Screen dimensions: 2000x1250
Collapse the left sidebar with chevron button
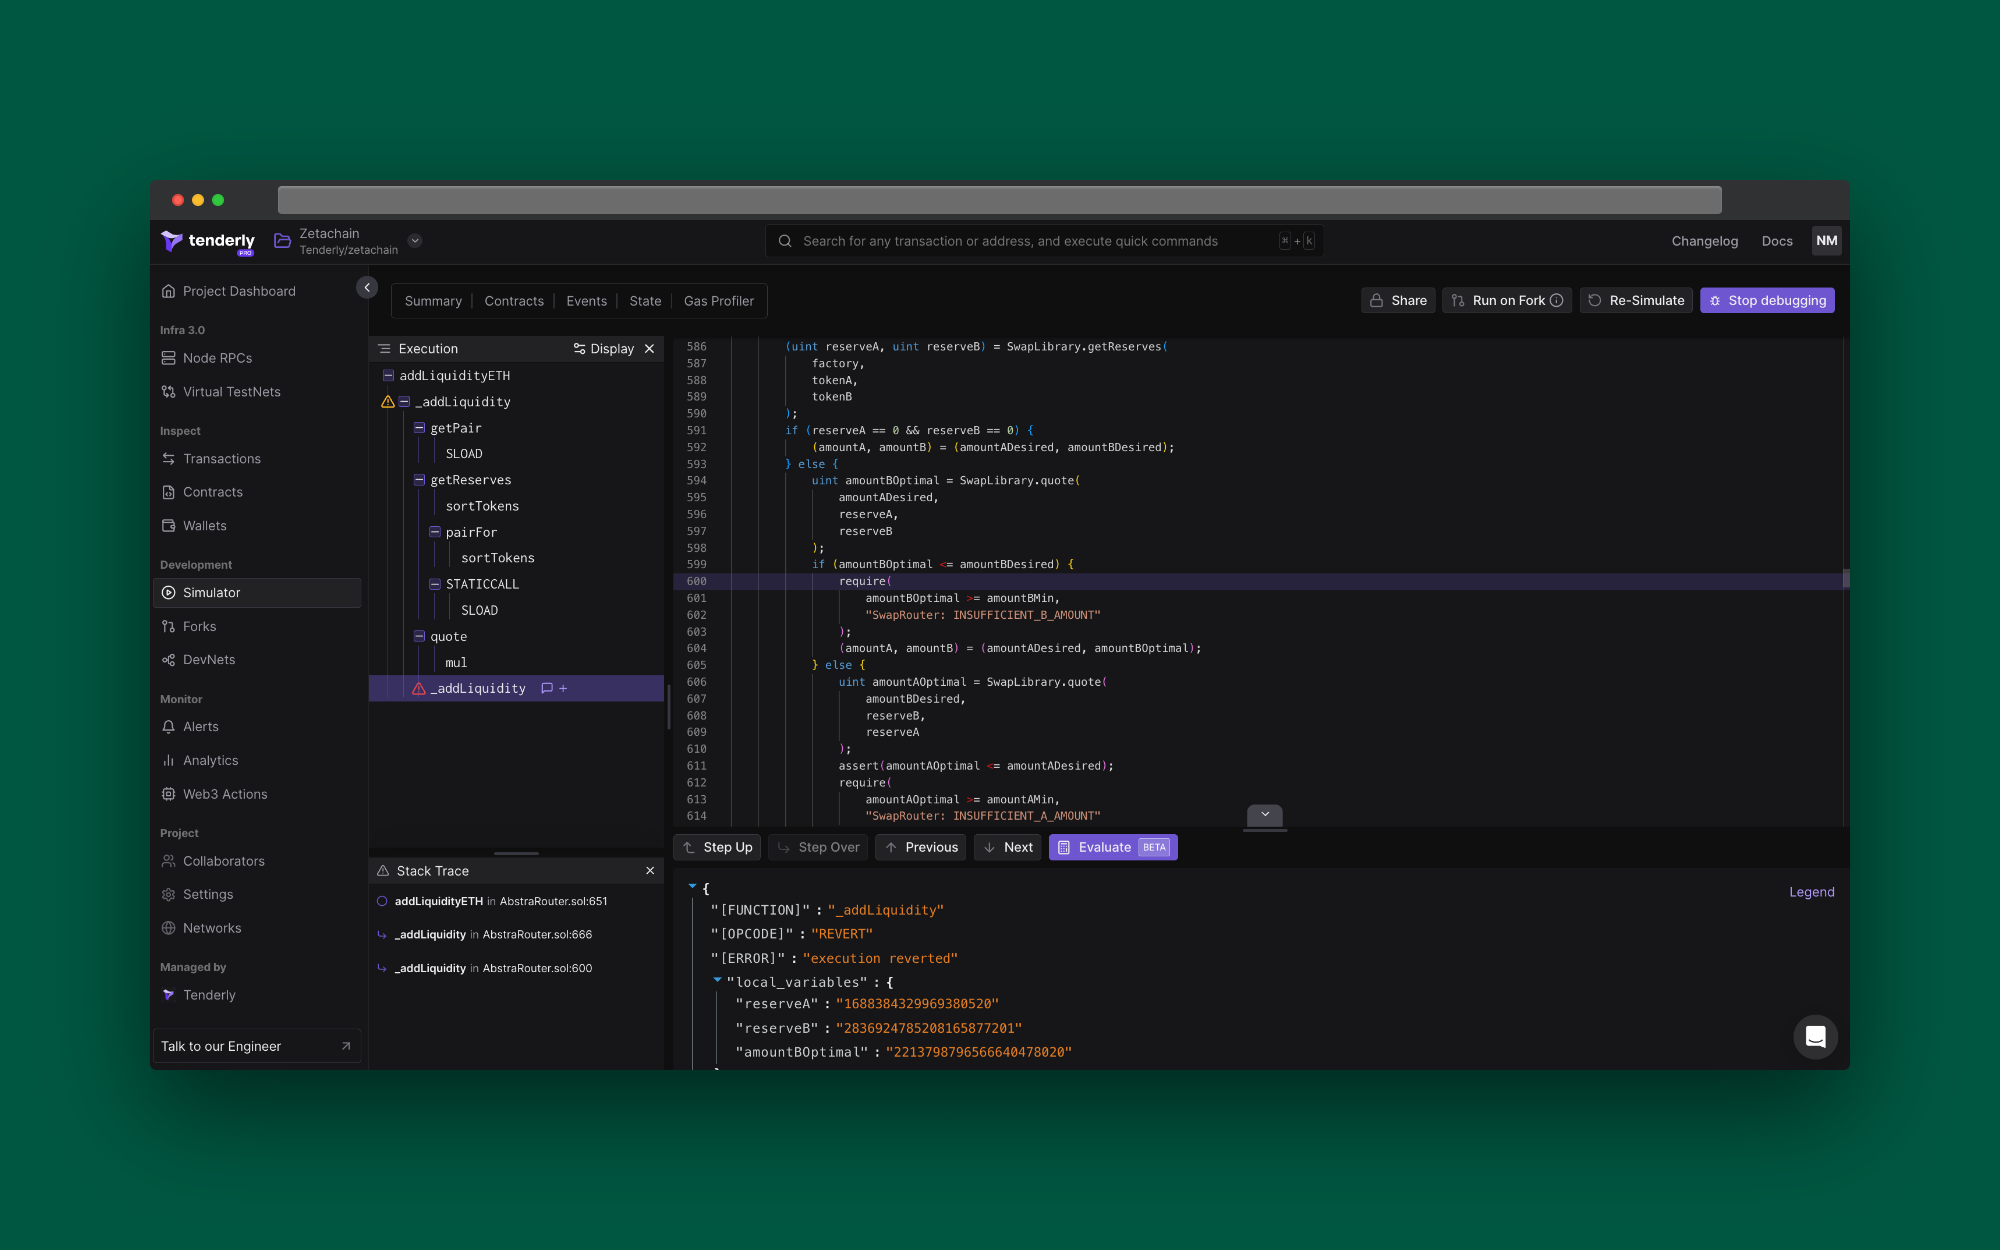pyautogui.click(x=367, y=288)
